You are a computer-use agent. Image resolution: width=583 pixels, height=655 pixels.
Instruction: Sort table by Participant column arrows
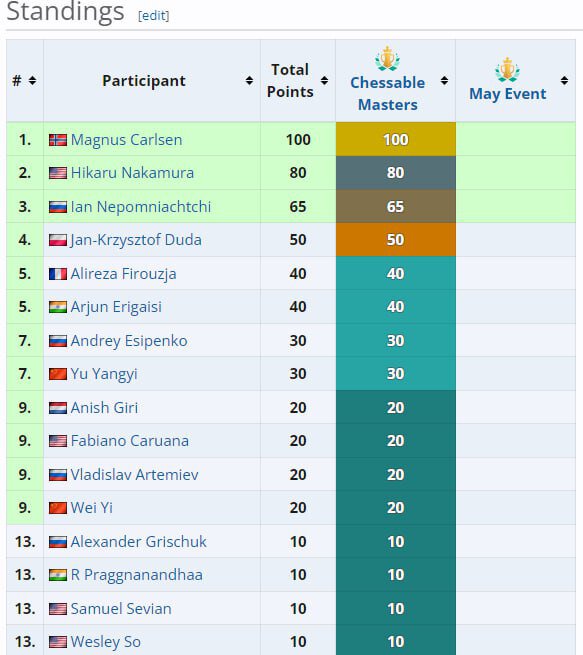coord(249,80)
